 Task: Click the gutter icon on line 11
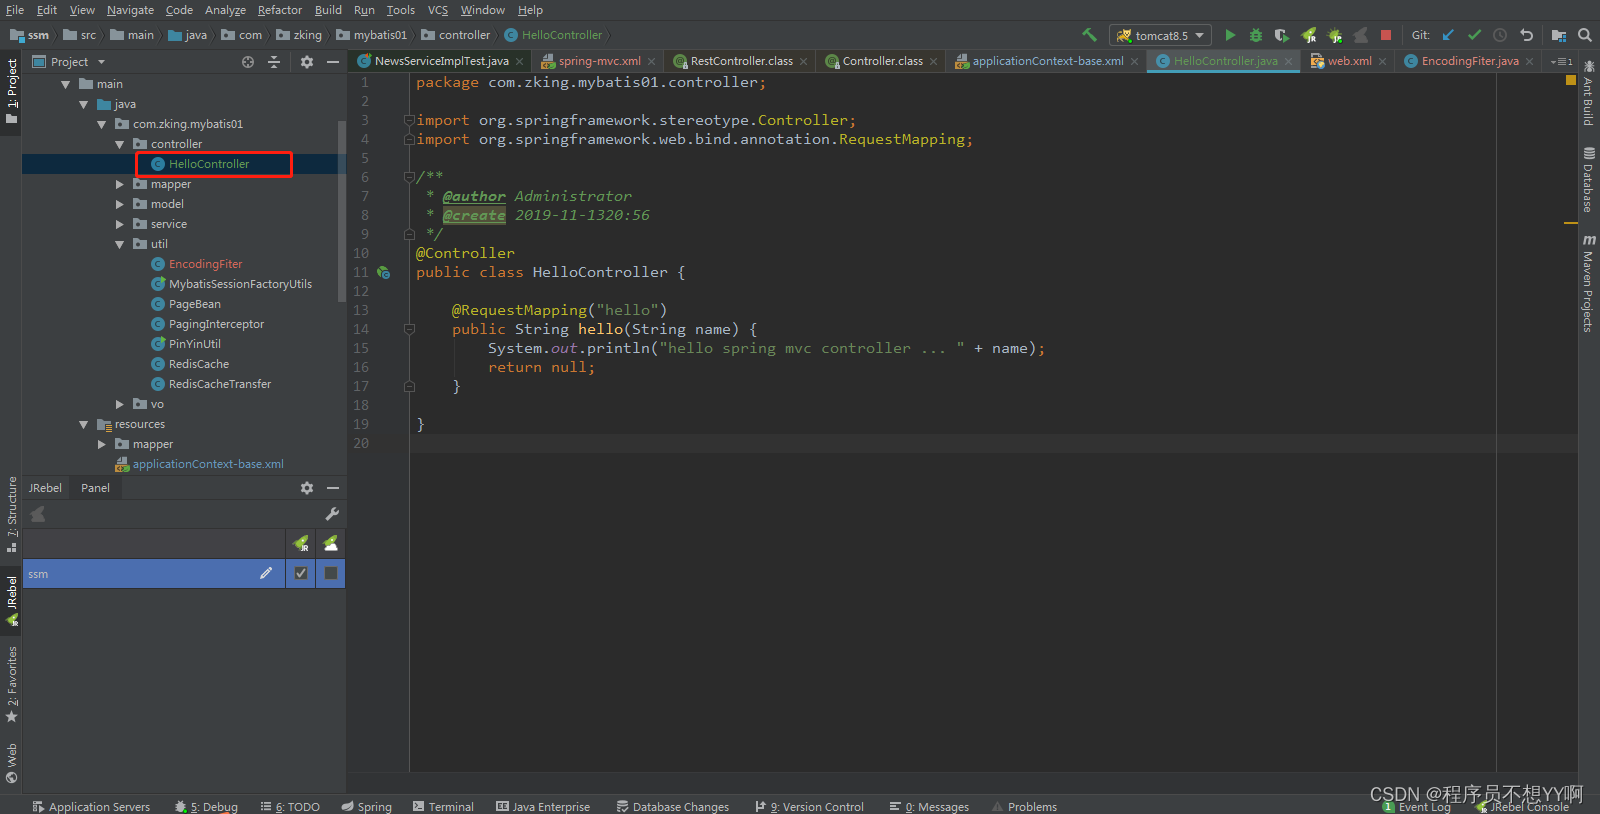click(383, 272)
